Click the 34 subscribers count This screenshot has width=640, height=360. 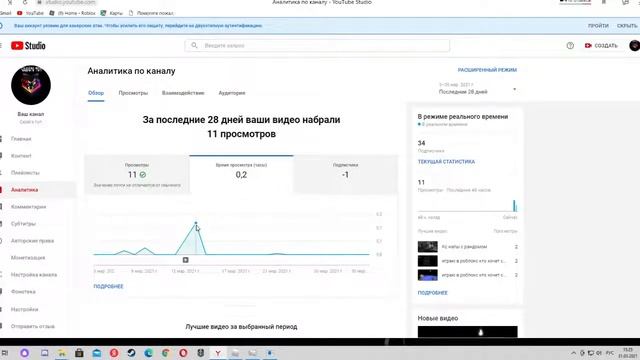point(422,143)
